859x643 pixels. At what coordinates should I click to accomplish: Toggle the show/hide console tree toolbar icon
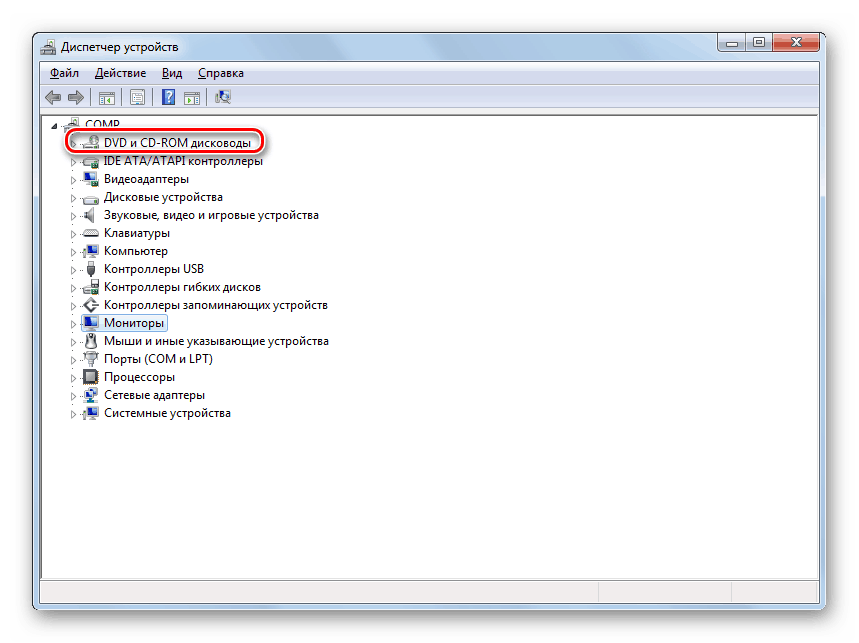click(x=106, y=98)
